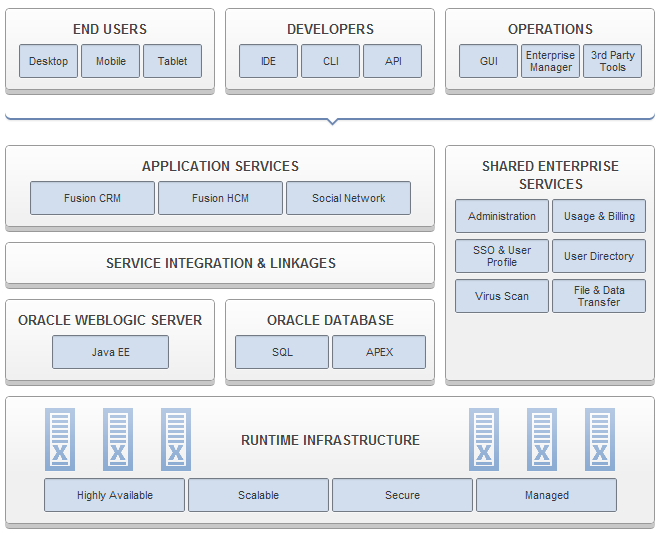
Task: Select the Scalable box
Action: (x=258, y=495)
